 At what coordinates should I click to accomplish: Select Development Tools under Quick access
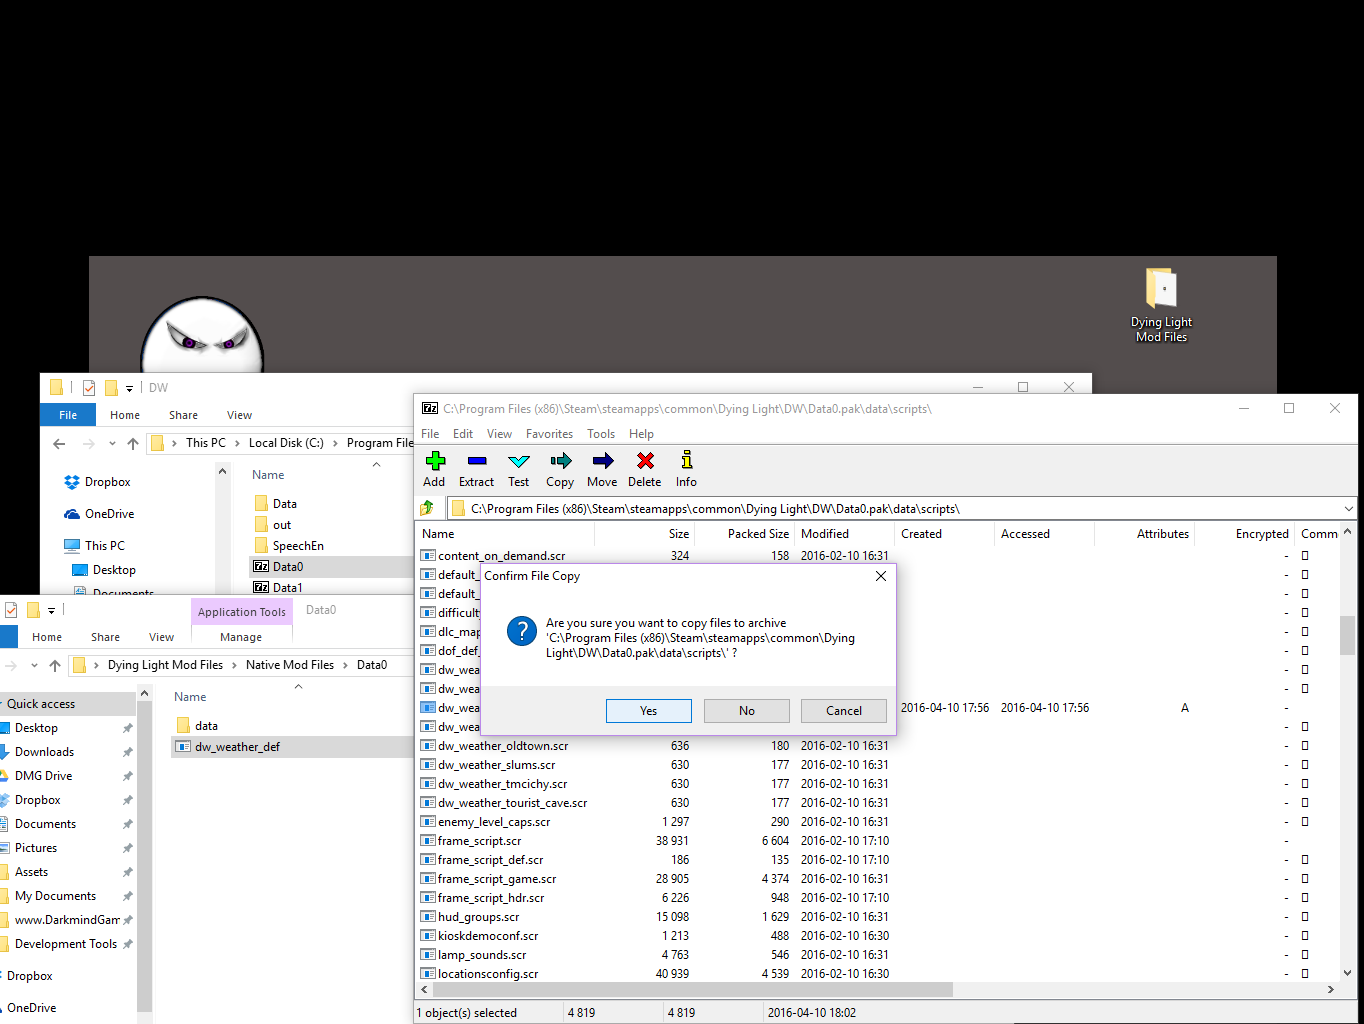pyautogui.click(x=66, y=944)
